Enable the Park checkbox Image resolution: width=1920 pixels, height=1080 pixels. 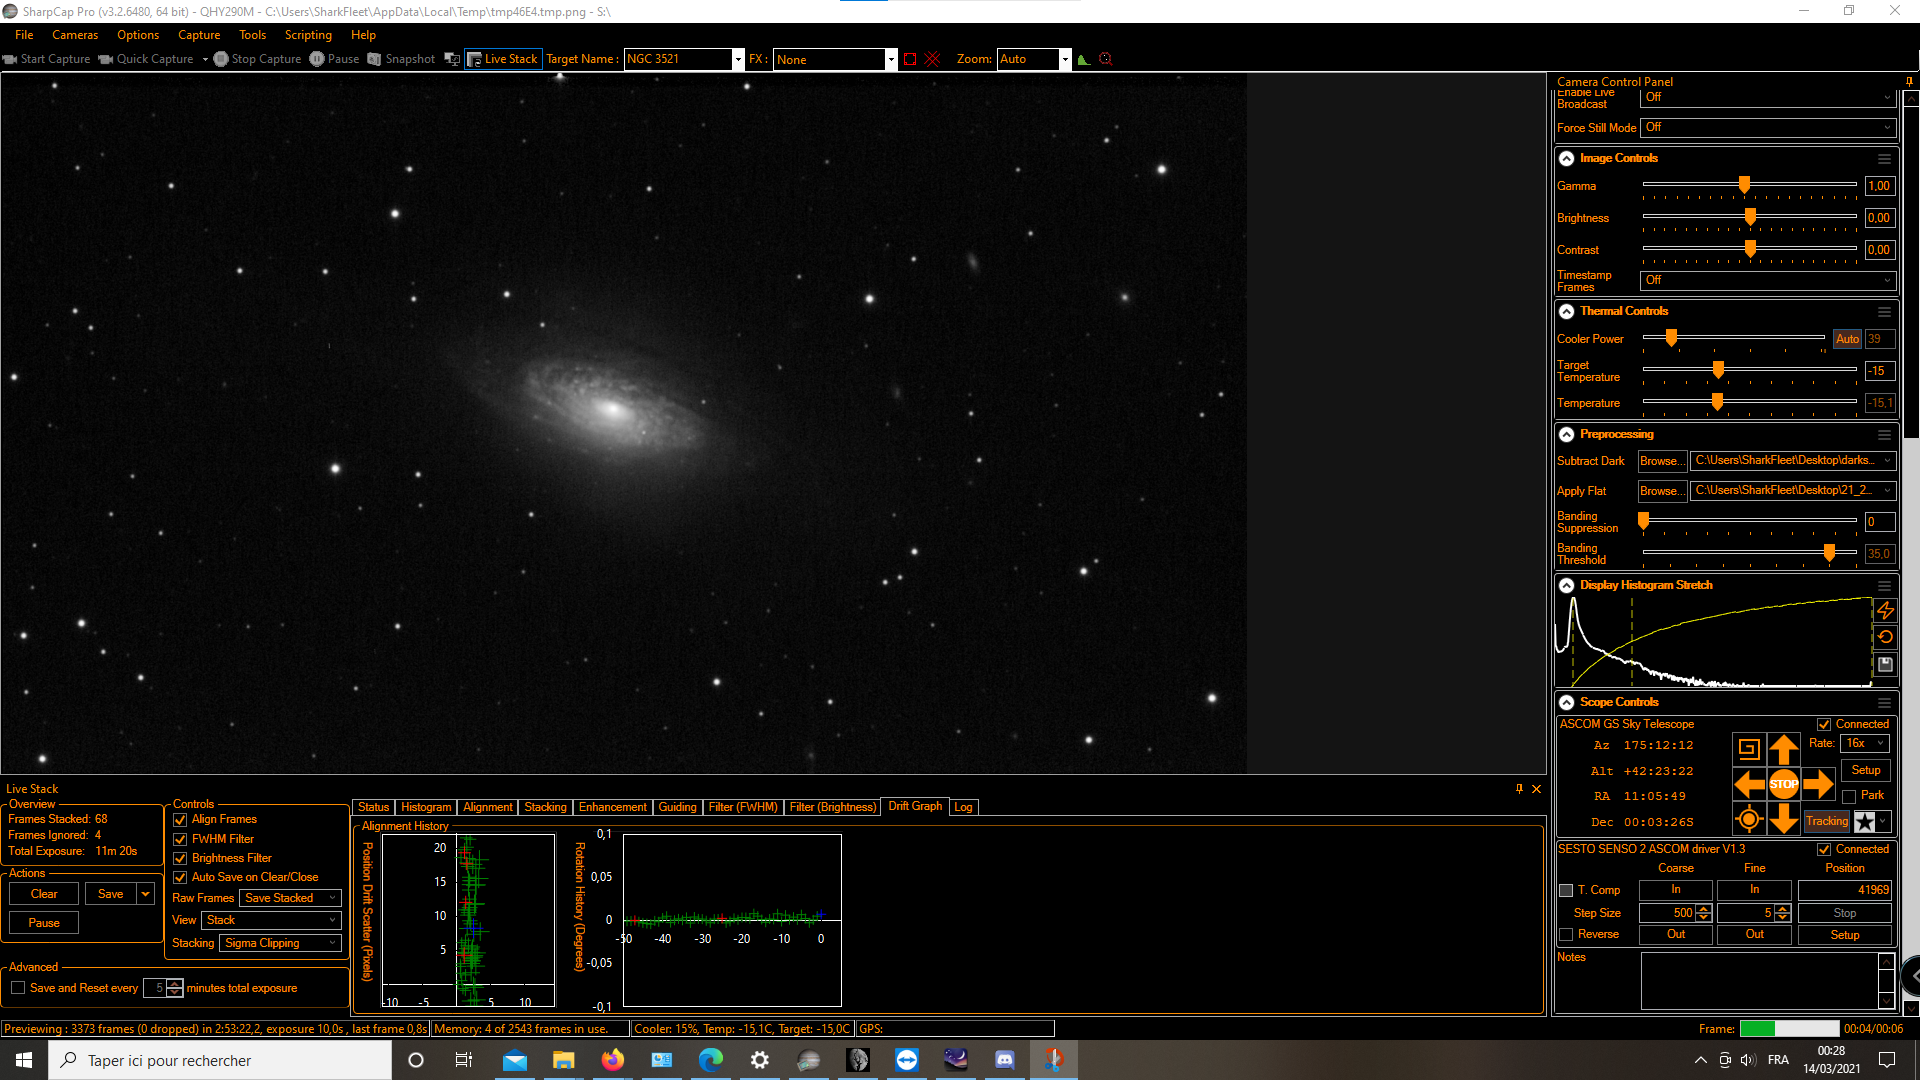pos(1849,796)
